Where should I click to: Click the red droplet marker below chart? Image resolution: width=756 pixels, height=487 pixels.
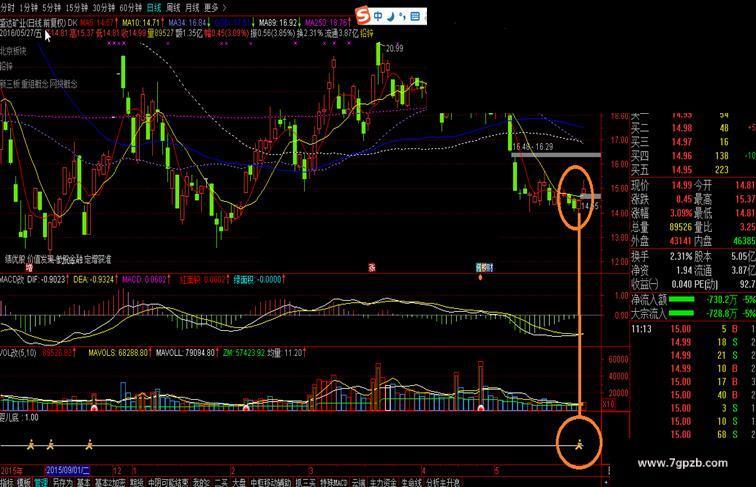480,277
